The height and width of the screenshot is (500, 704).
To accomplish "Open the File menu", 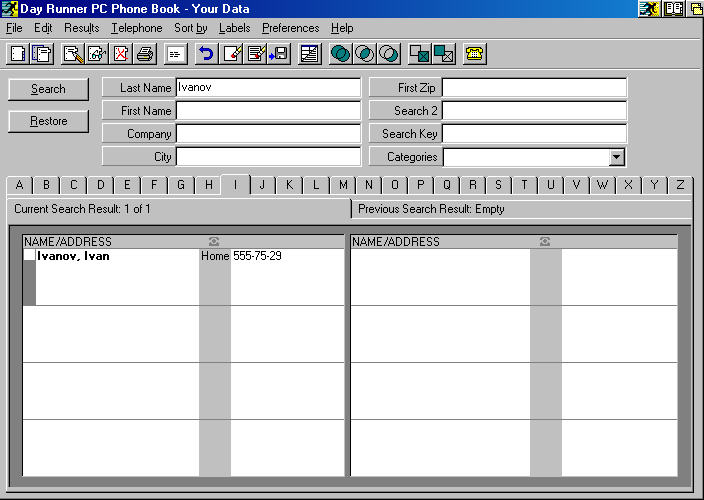I will click(14, 28).
